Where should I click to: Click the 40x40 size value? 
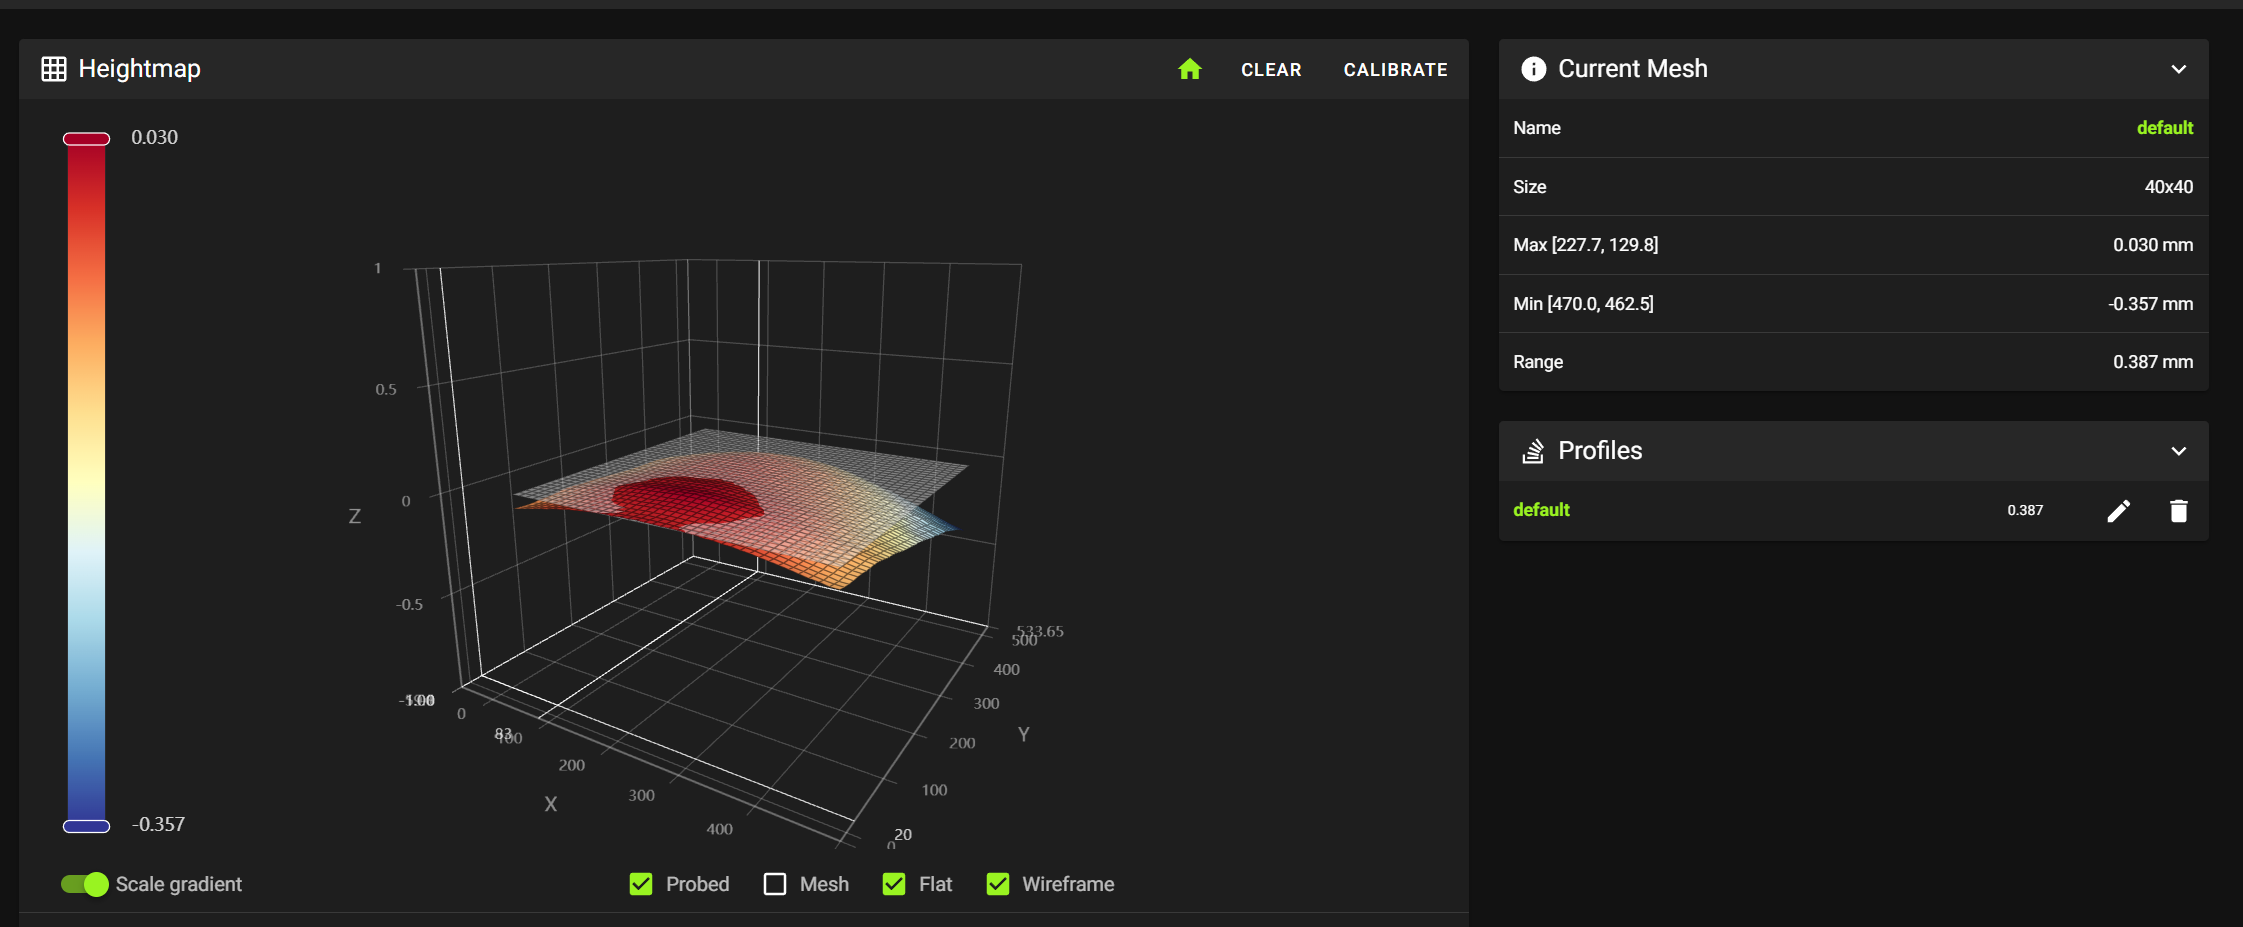click(2168, 187)
